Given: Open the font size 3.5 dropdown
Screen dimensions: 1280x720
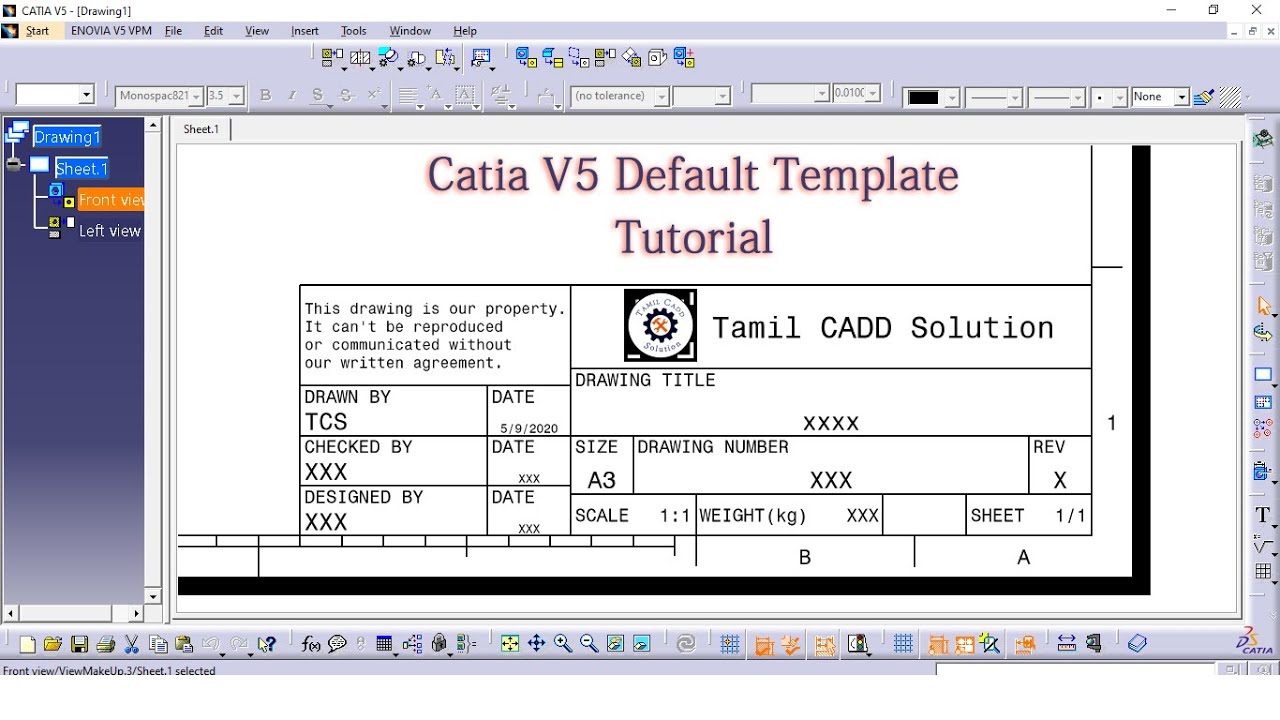Looking at the screenshot, I should 236,96.
